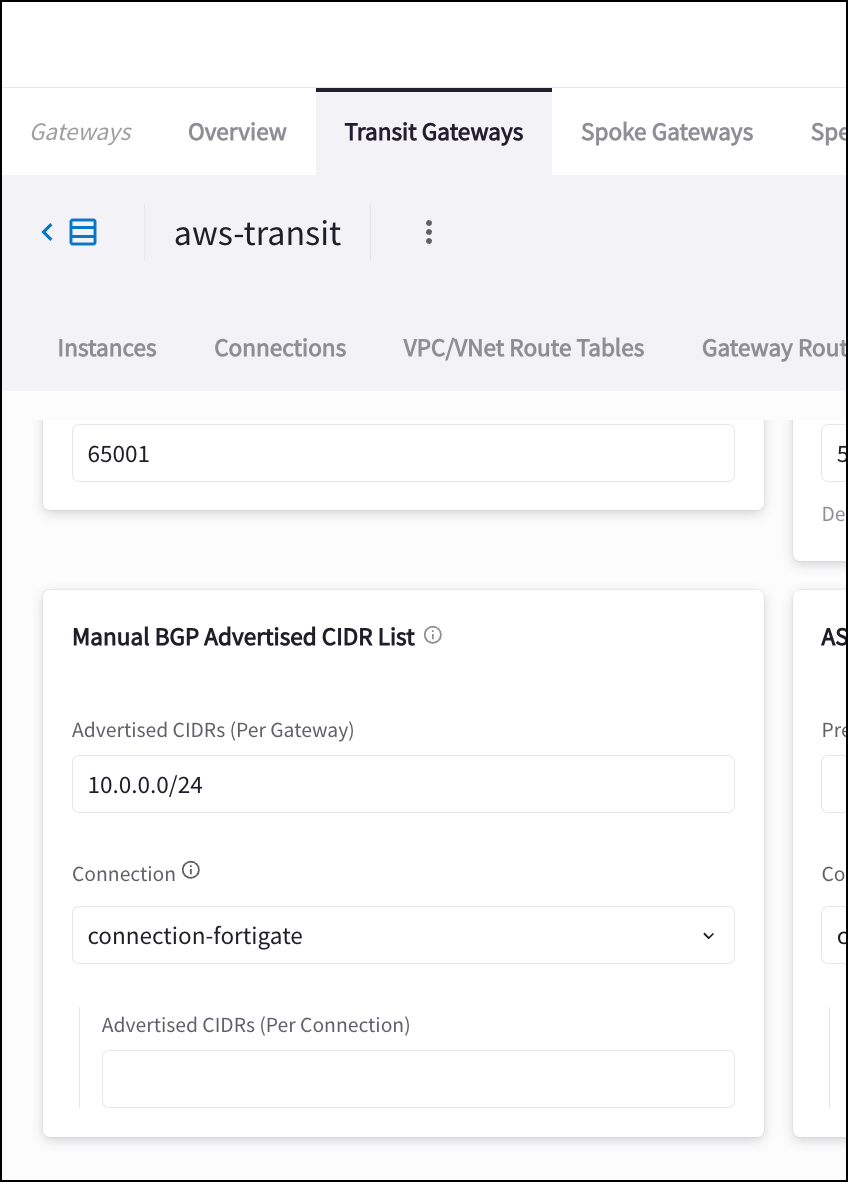Image resolution: width=848 pixels, height=1182 pixels.
Task: Click the Gateways breadcrumb link
Action: 81,132
